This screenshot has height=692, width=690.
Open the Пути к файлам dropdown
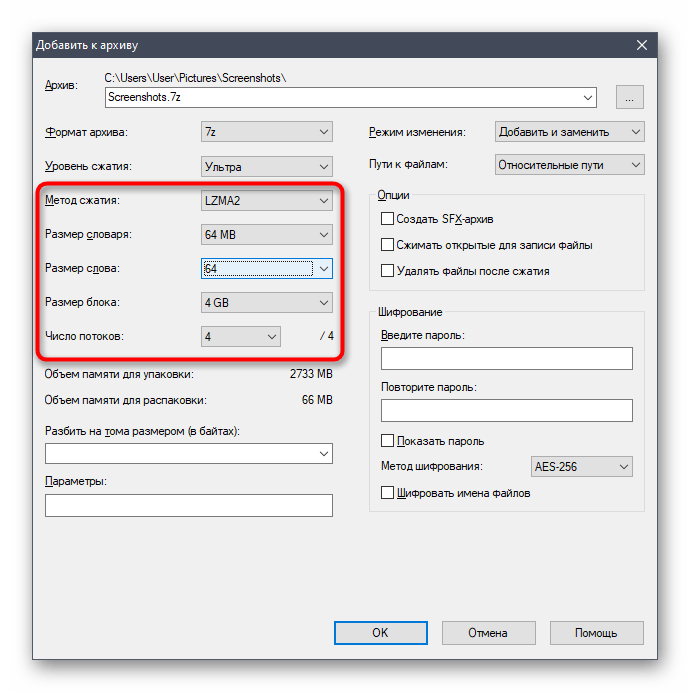569,165
